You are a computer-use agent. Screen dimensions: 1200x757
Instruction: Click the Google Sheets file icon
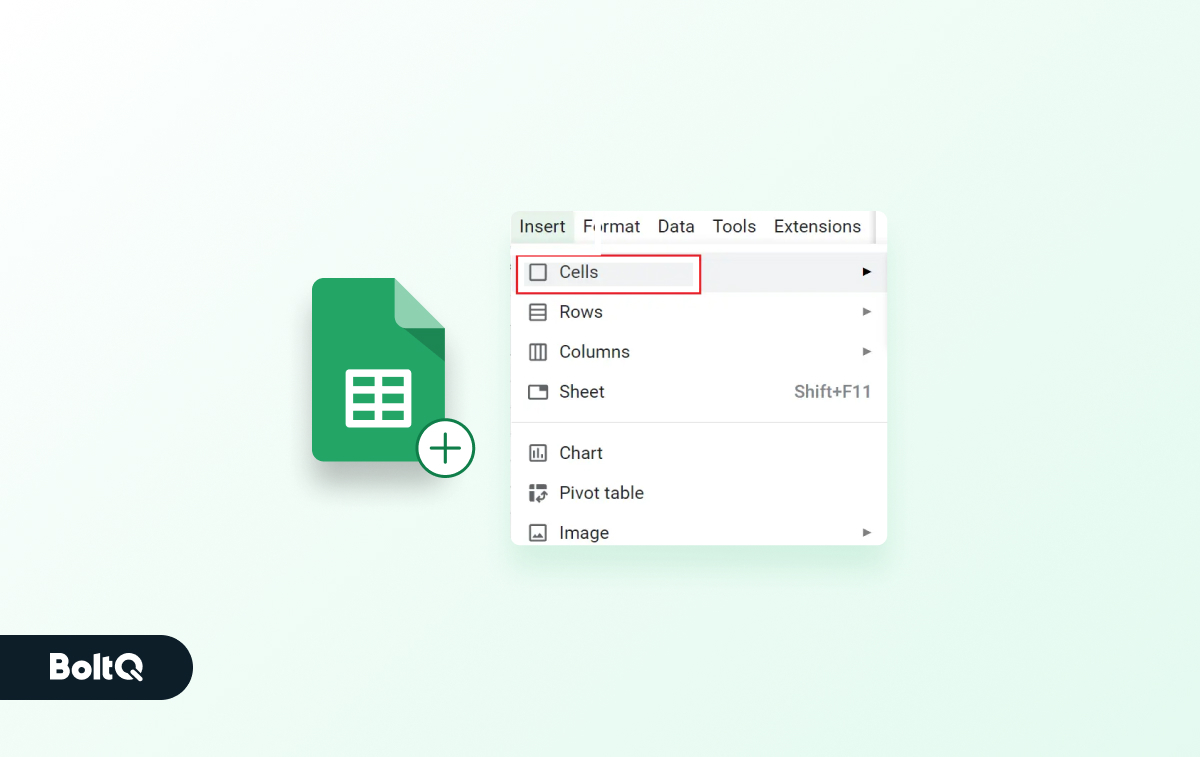[378, 370]
